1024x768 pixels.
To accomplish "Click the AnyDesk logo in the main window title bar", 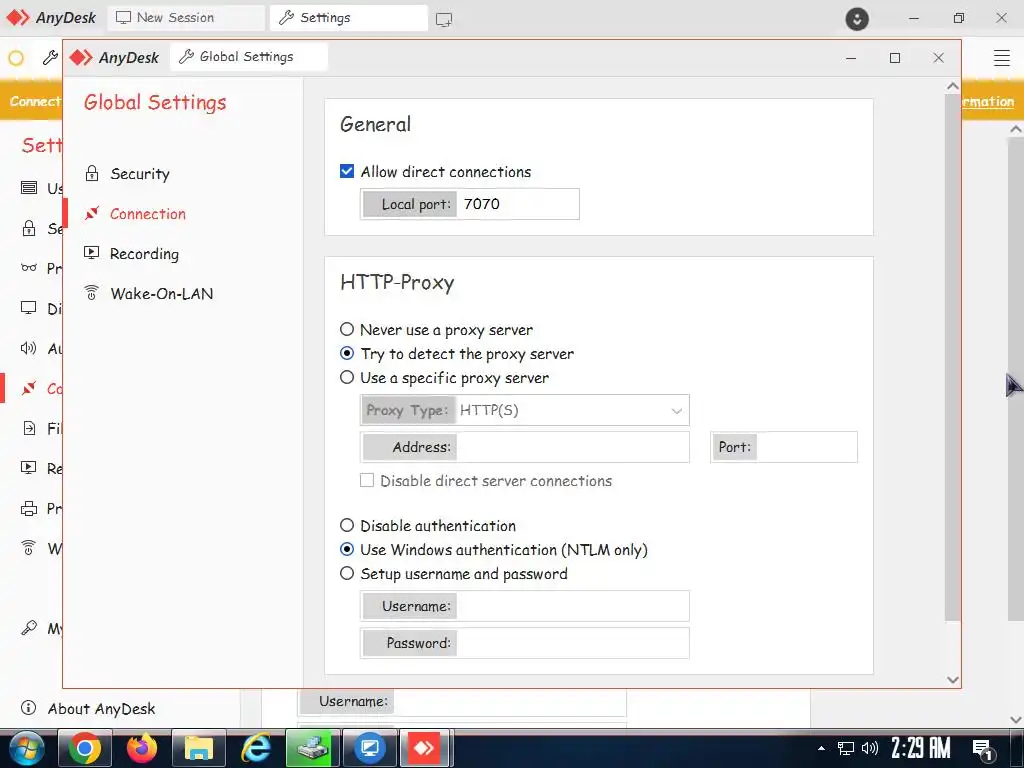I will [x=51, y=18].
